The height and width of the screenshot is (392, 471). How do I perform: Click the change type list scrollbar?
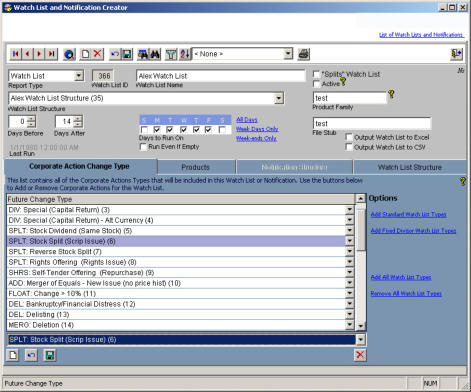tap(361, 263)
